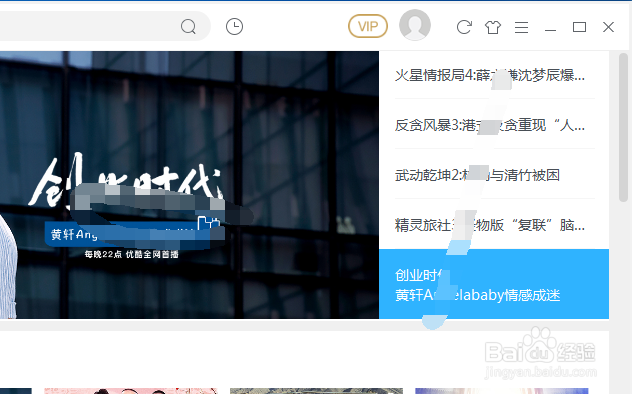Refresh the page with the circular arrow icon
632x394 pixels.
coord(464,27)
